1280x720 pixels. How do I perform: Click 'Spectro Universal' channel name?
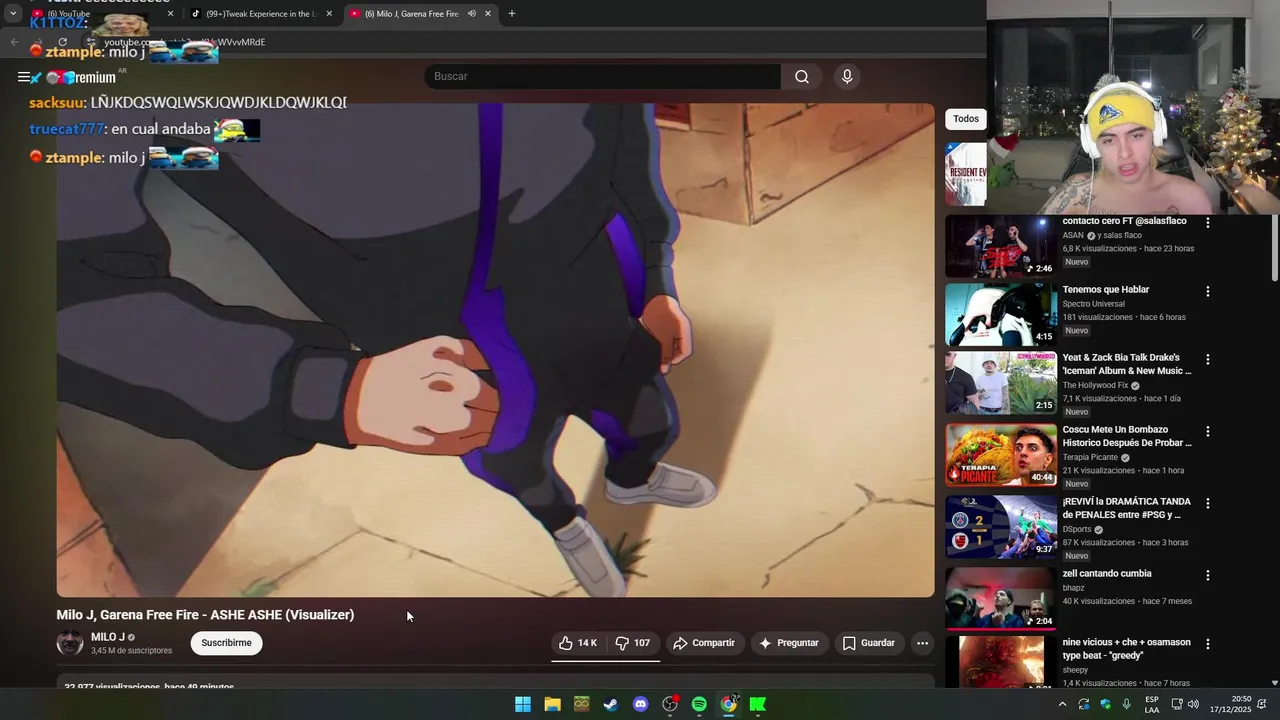tap(1093, 304)
